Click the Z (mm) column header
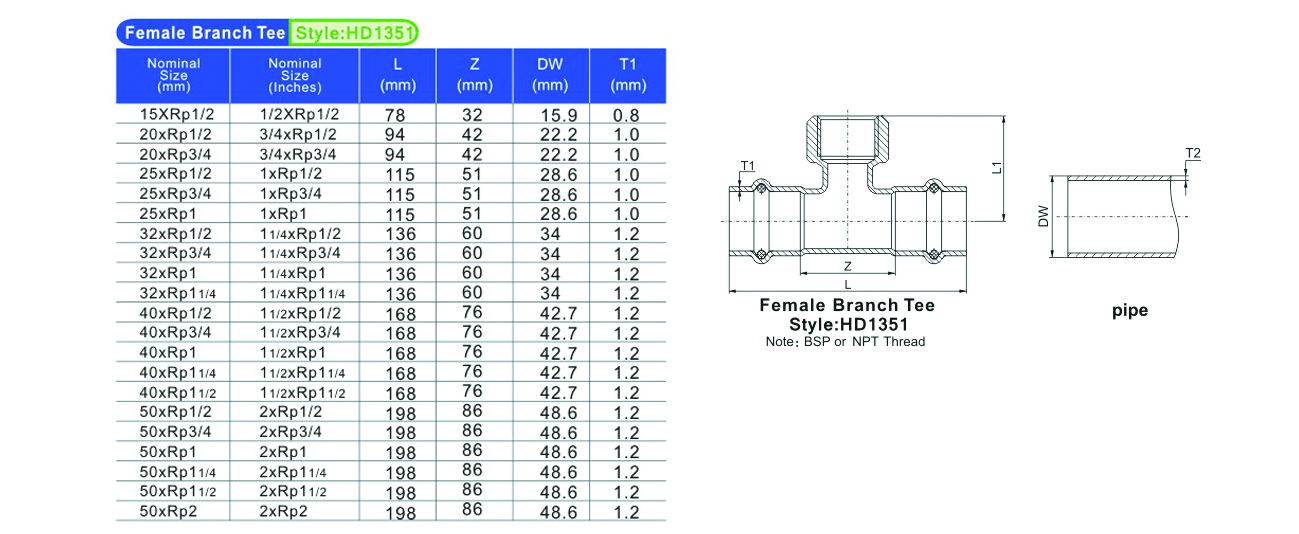The image size is (1299, 534). point(475,75)
